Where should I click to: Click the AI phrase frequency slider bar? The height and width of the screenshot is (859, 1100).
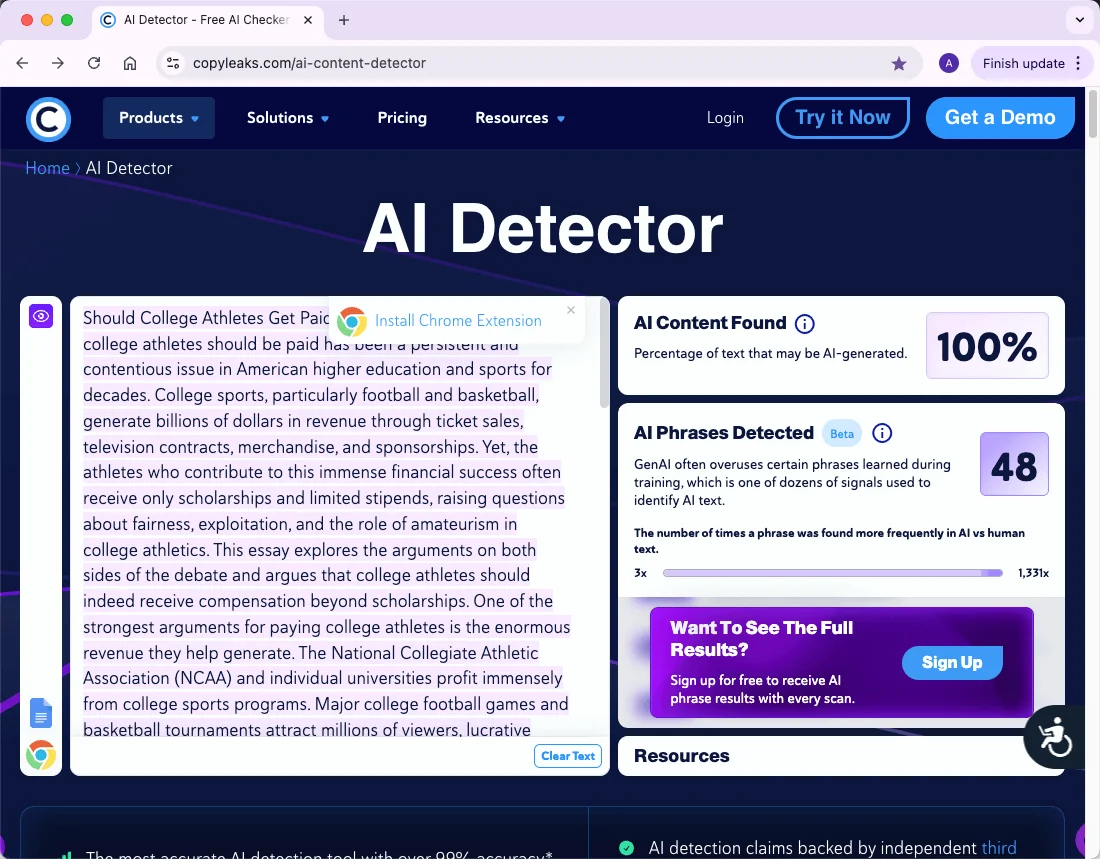[833, 573]
